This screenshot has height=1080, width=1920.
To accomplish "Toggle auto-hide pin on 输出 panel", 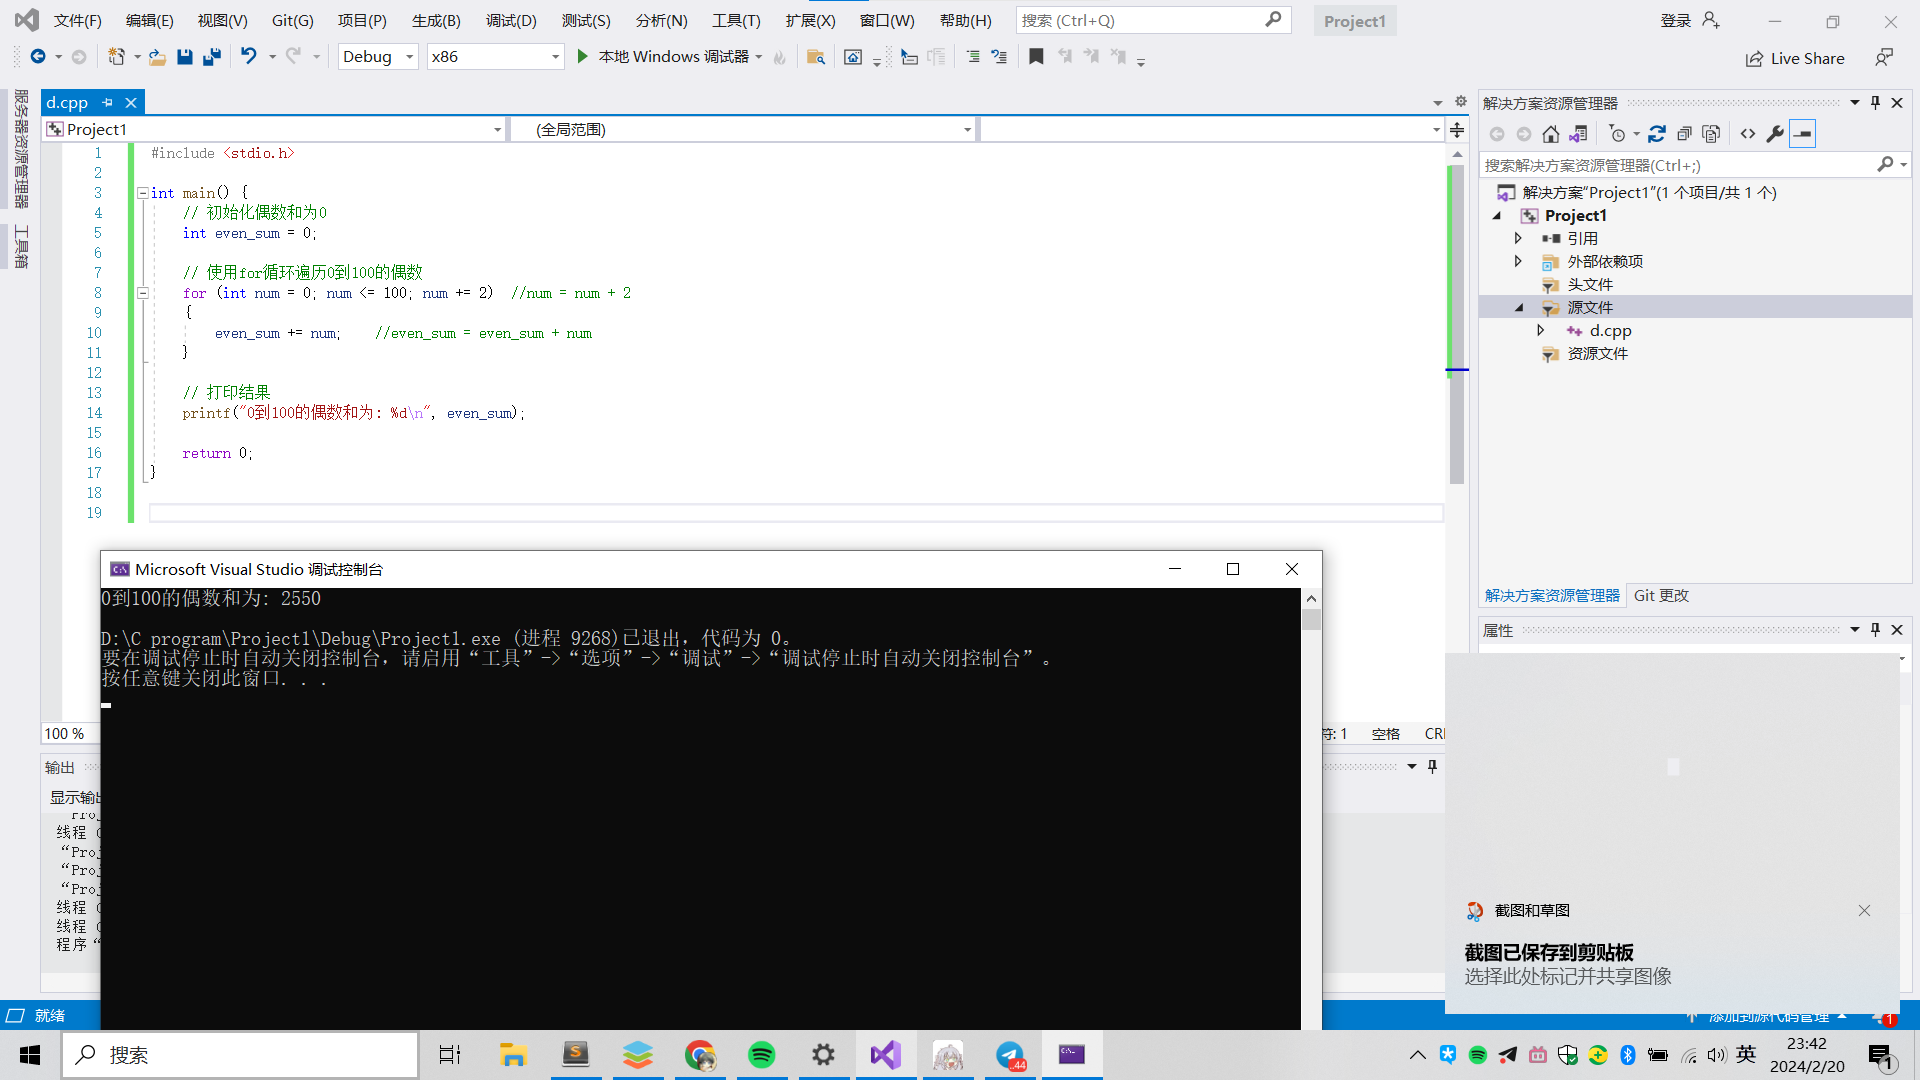I will click(1432, 767).
